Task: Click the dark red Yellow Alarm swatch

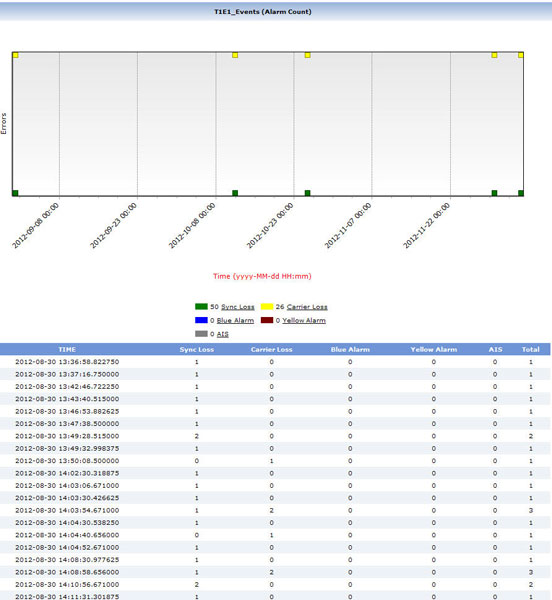Action: [267, 320]
